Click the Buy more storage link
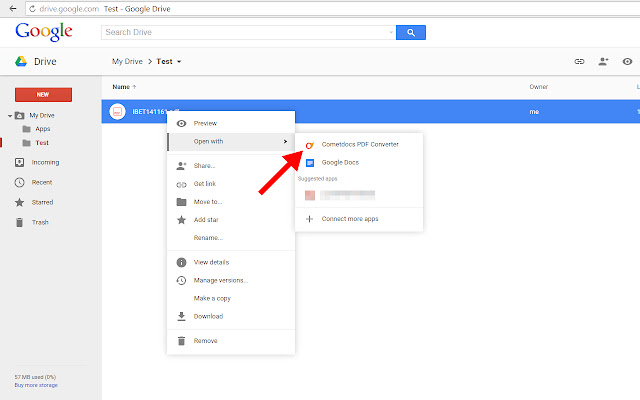 (36, 385)
